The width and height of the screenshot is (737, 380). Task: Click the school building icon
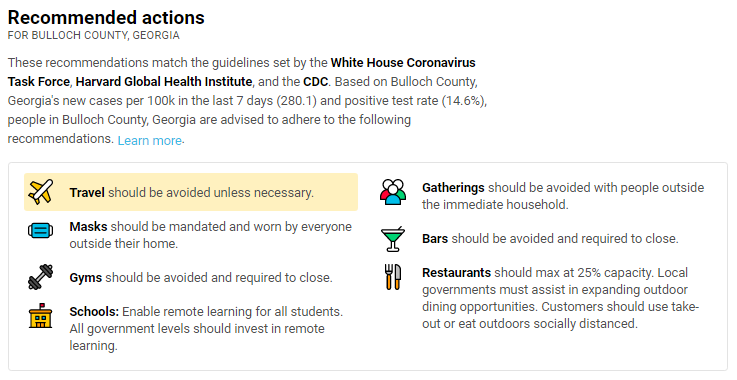40,316
